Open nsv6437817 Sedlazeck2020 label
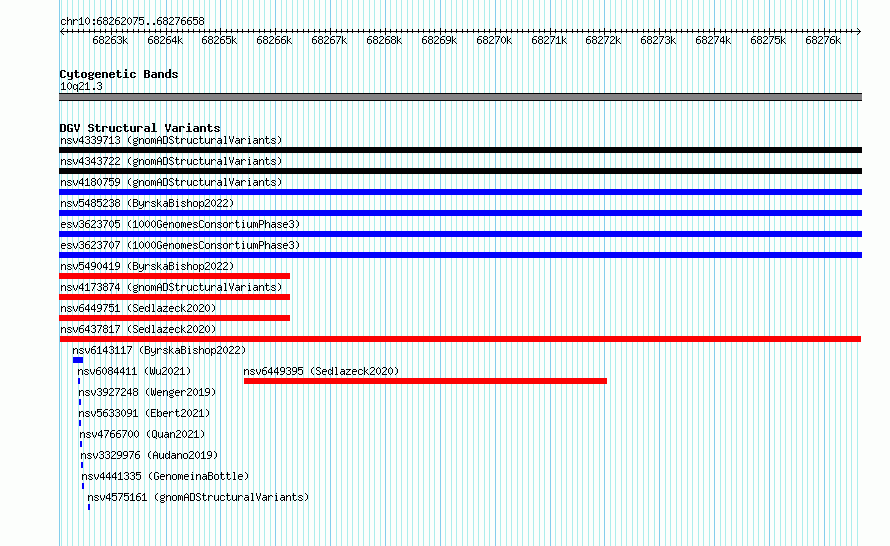 click(x=138, y=329)
